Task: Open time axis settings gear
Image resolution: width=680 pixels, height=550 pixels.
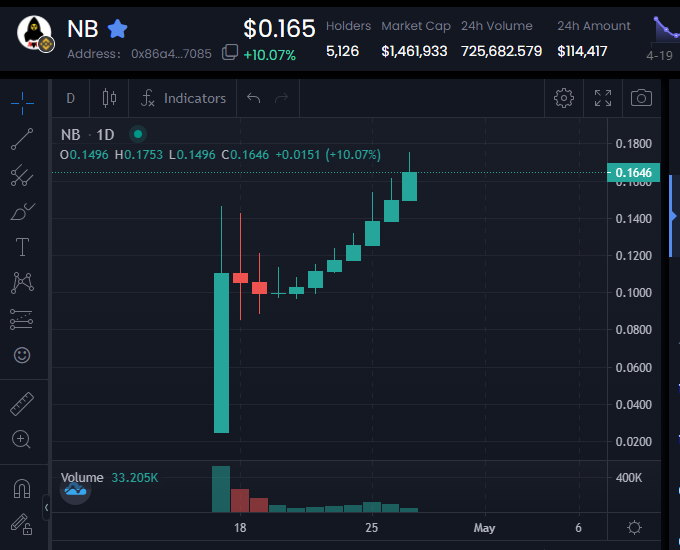Action: [x=634, y=527]
